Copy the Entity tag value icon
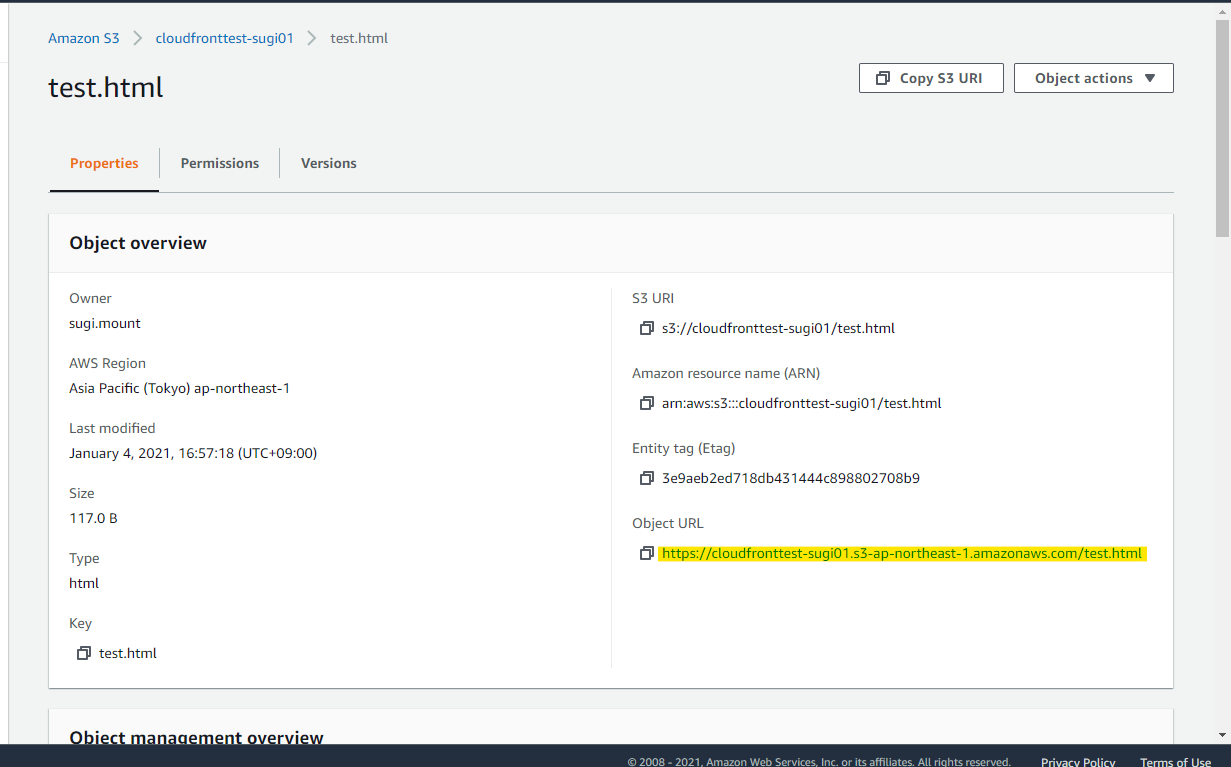 click(x=647, y=478)
